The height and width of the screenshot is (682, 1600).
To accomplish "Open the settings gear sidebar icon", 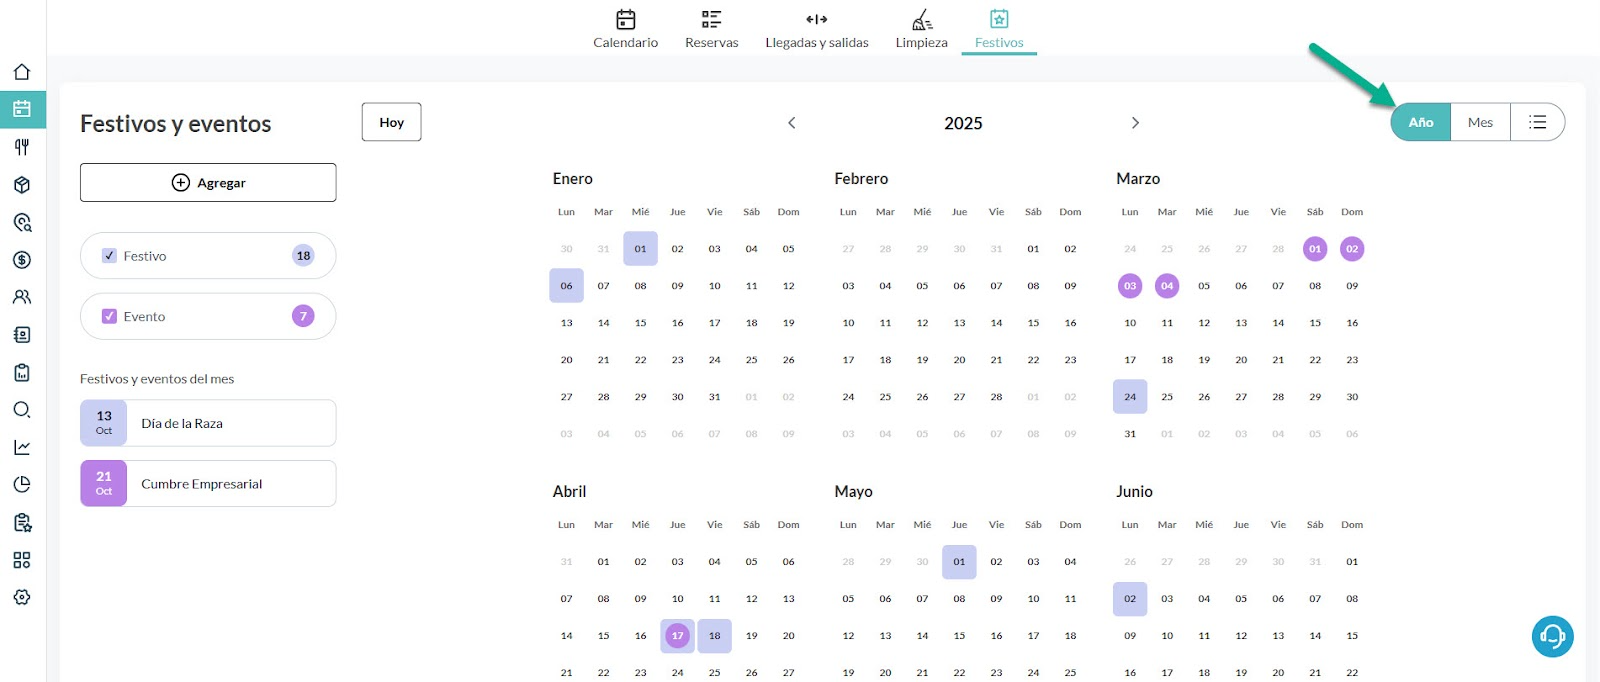I will tap(22, 597).
